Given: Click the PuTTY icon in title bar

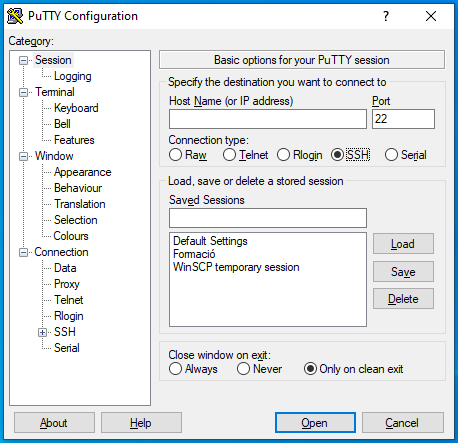Looking at the screenshot, I should tap(15, 16).
